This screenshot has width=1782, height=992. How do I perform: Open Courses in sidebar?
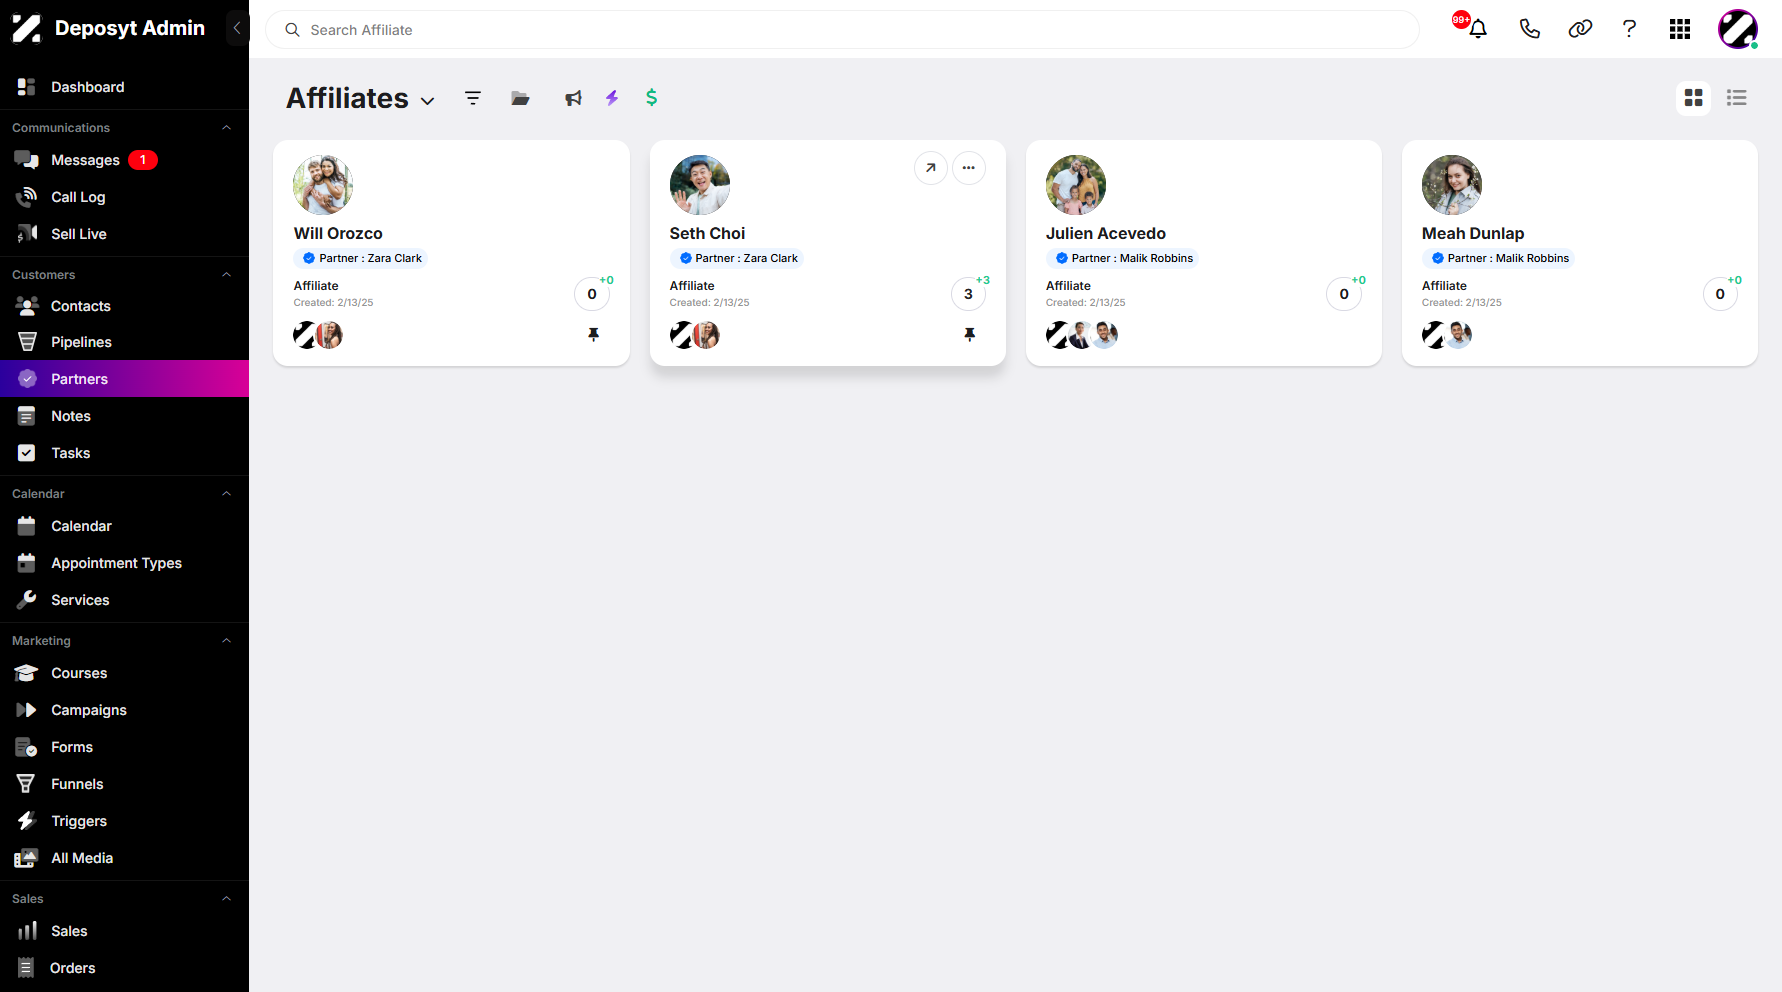[124, 673]
